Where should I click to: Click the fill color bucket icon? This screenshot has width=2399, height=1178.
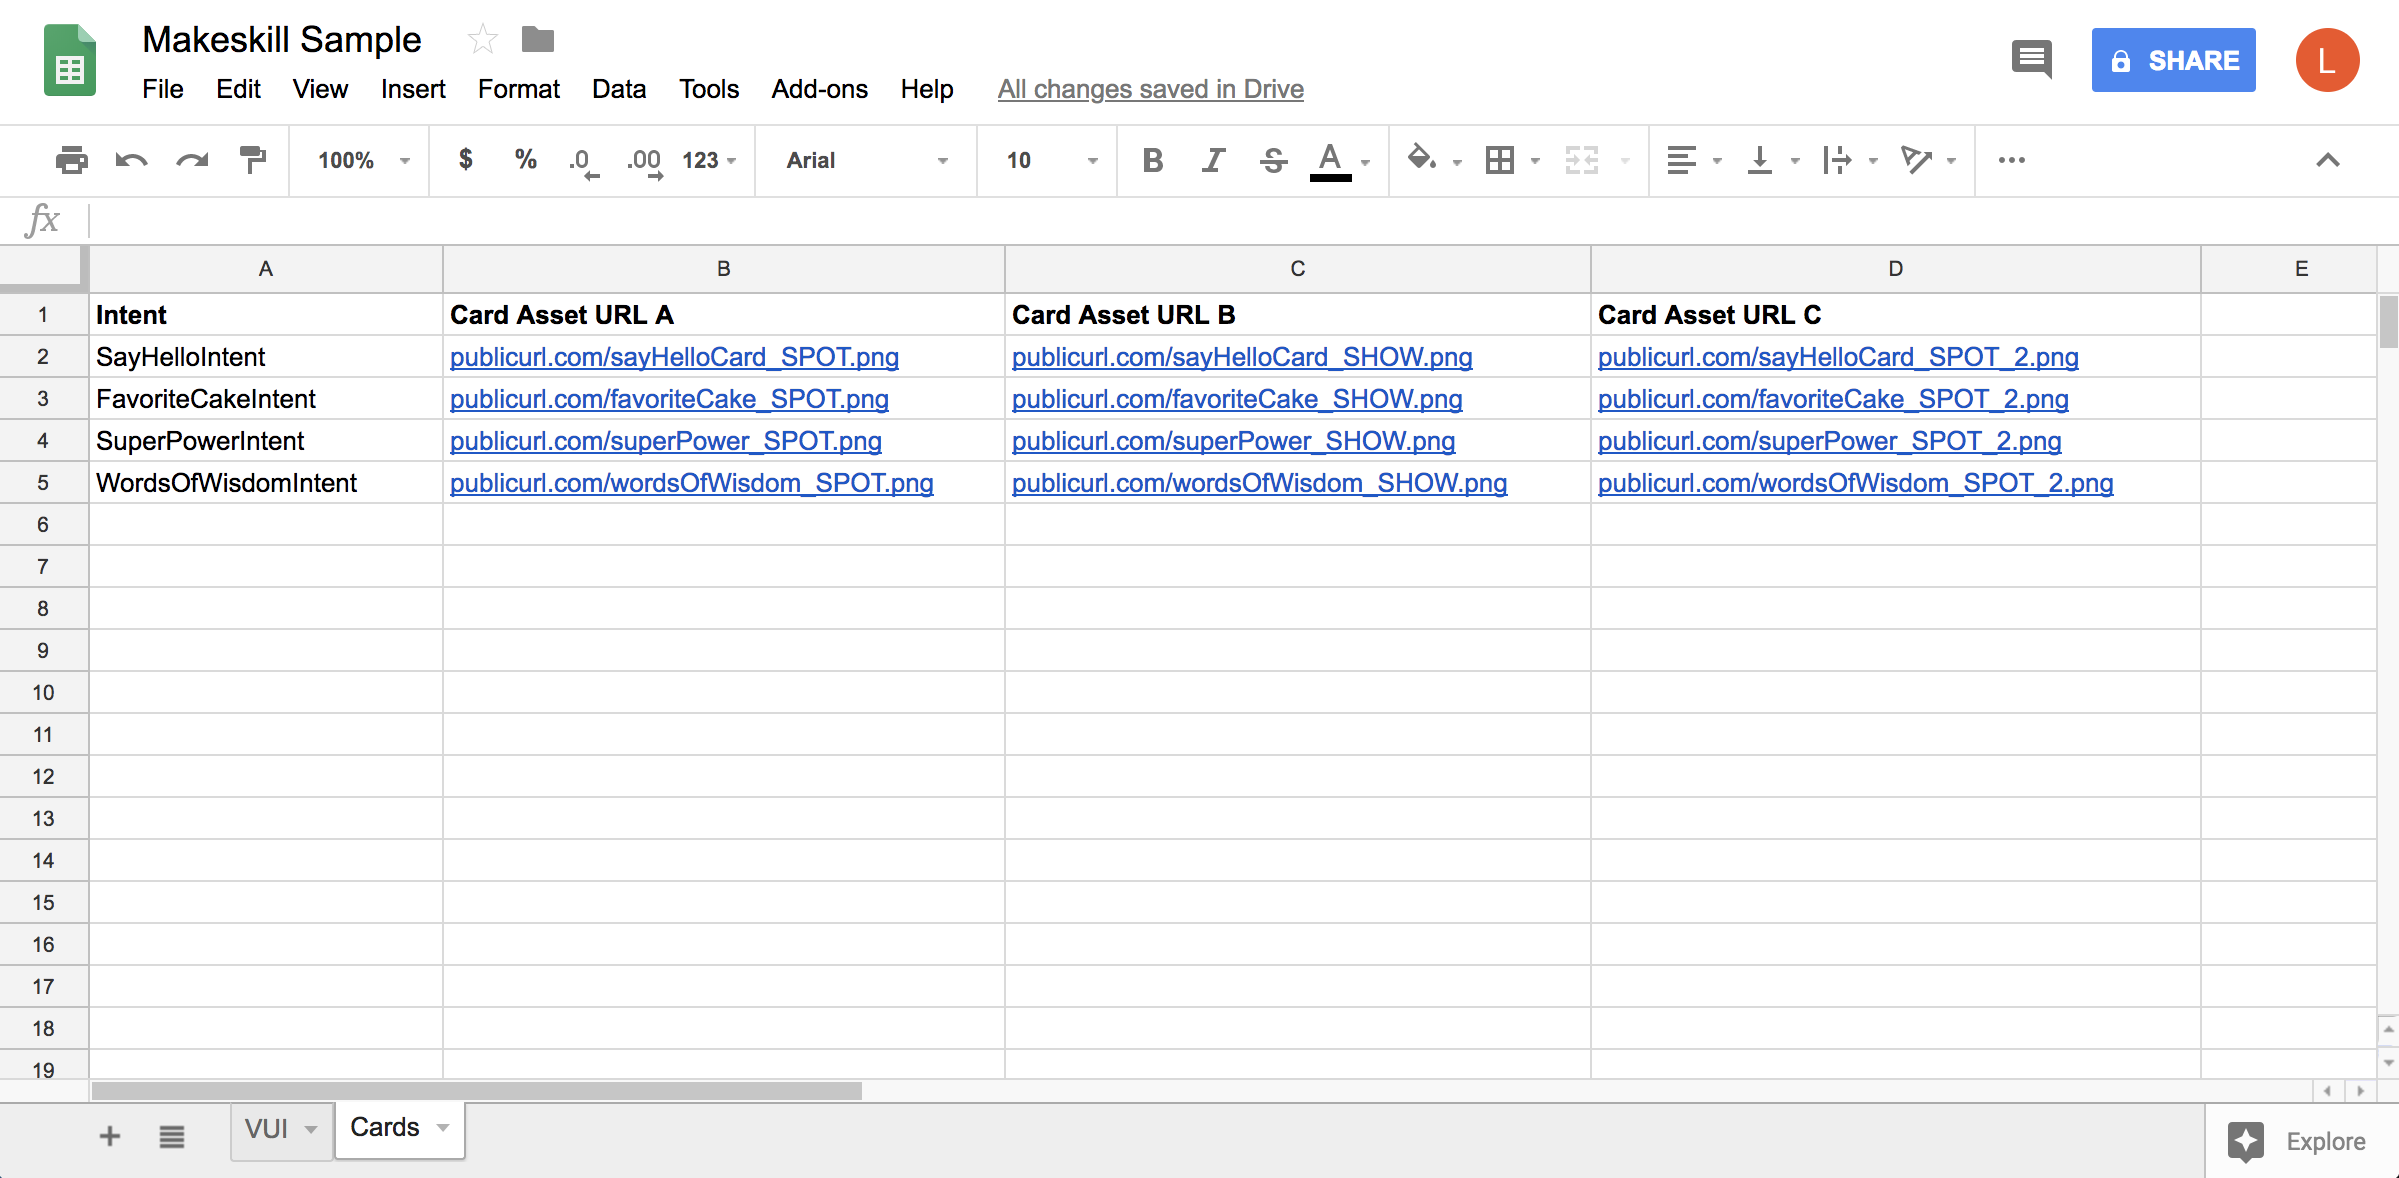tap(1421, 160)
